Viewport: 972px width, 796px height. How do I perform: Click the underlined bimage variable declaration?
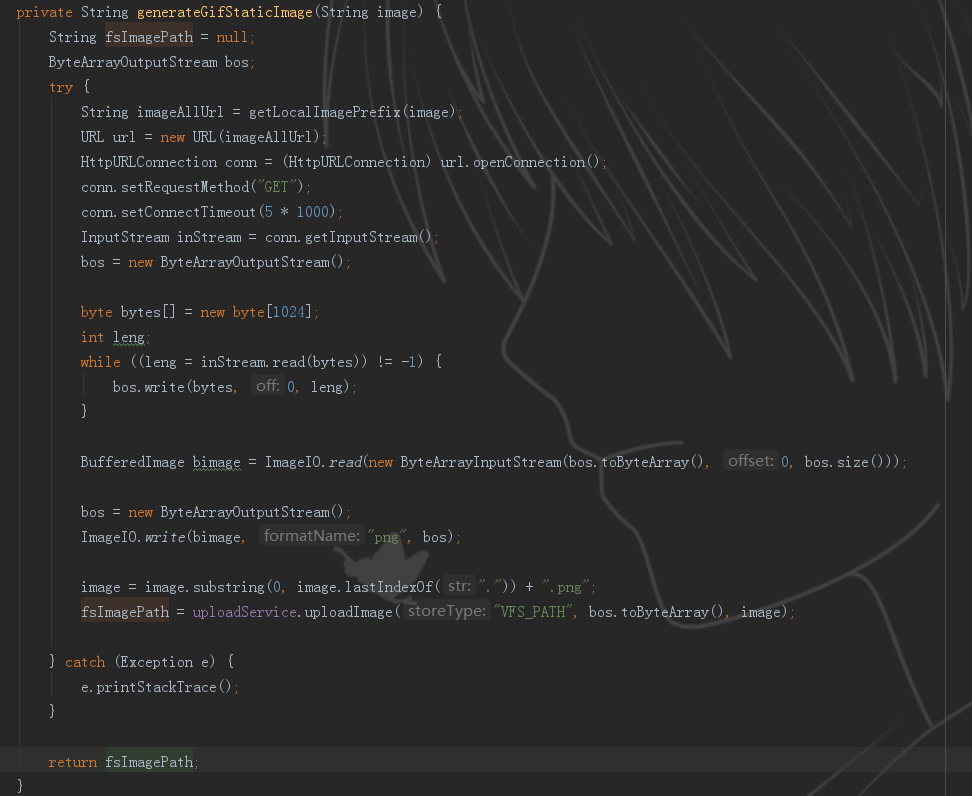pyautogui.click(x=216, y=462)
